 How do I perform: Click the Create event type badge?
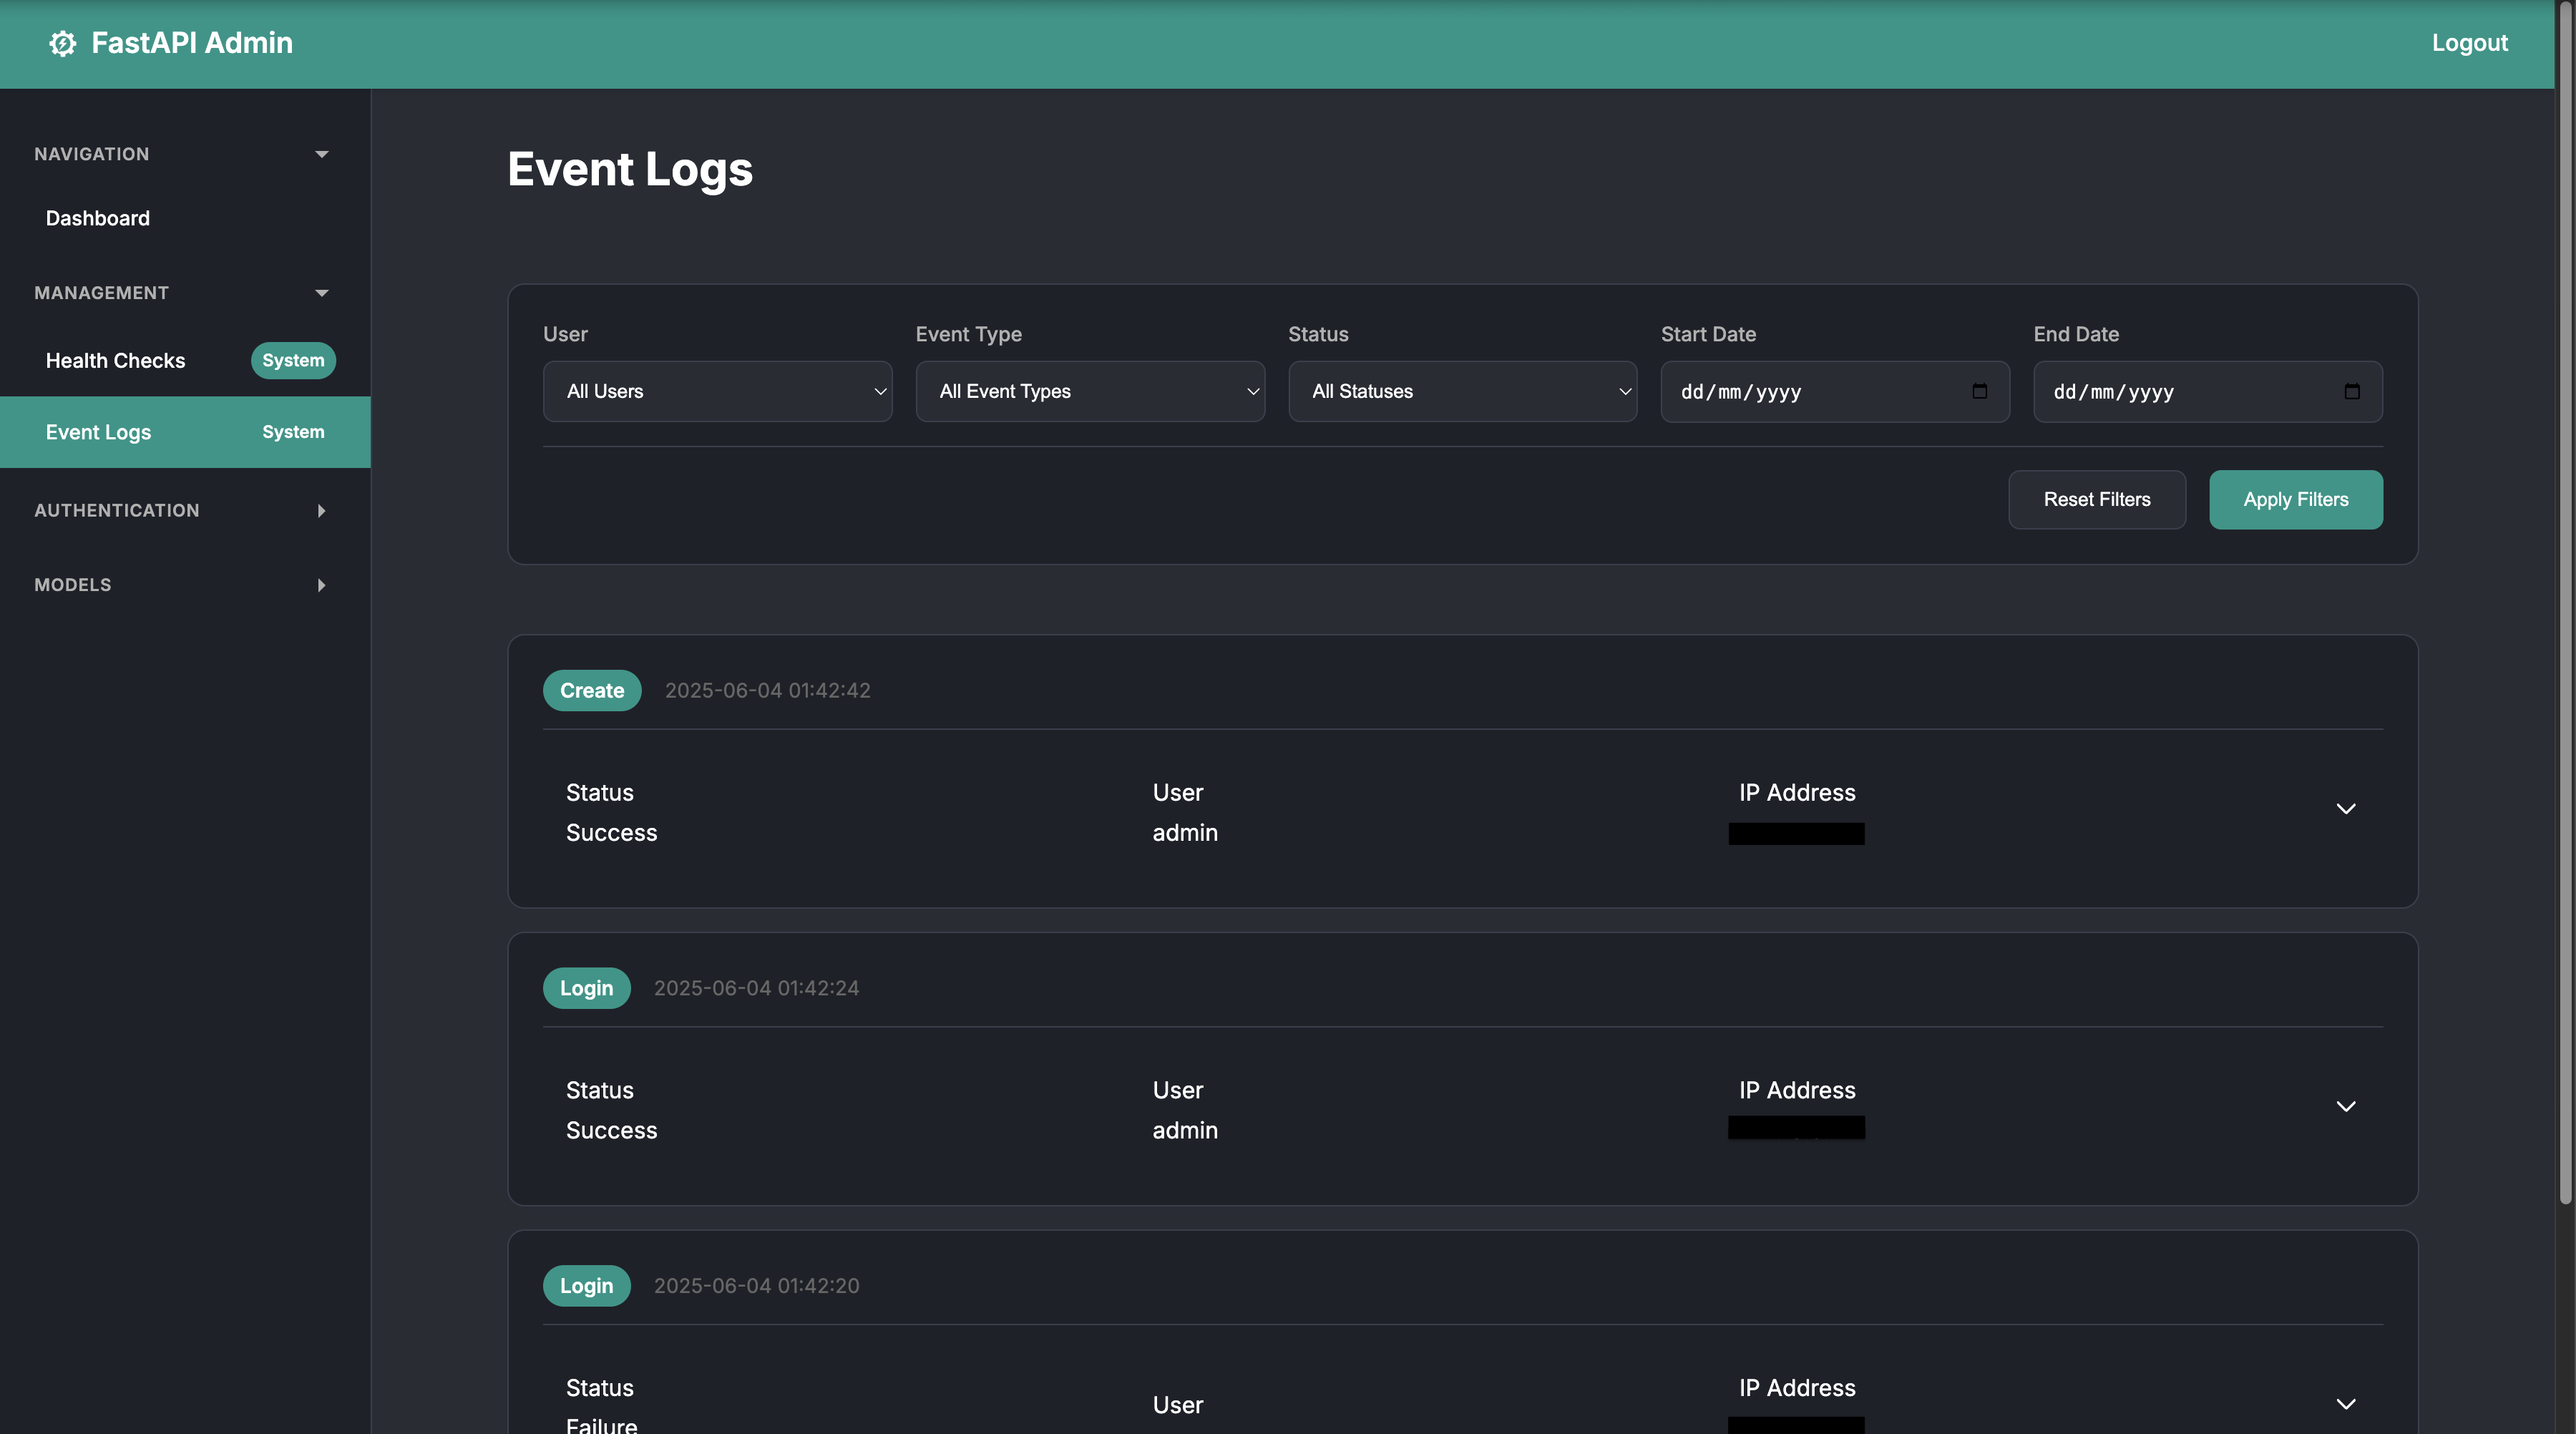(x=592, y=691)
